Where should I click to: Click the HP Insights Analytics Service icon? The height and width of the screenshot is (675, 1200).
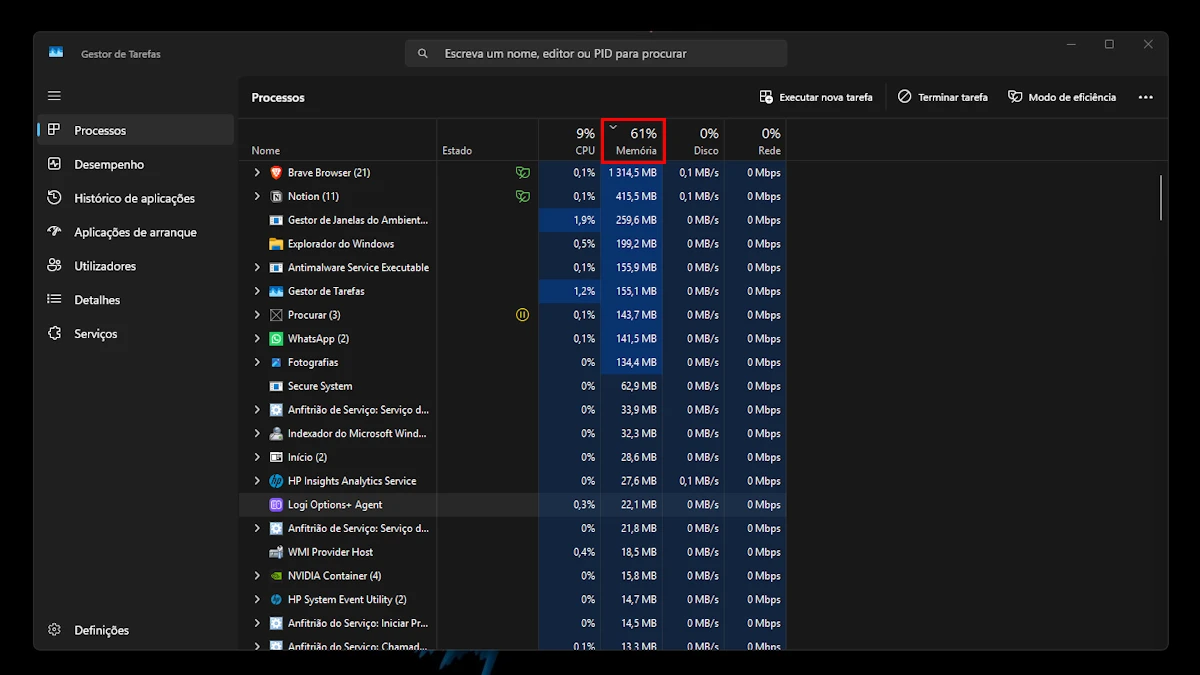(276, 481)
